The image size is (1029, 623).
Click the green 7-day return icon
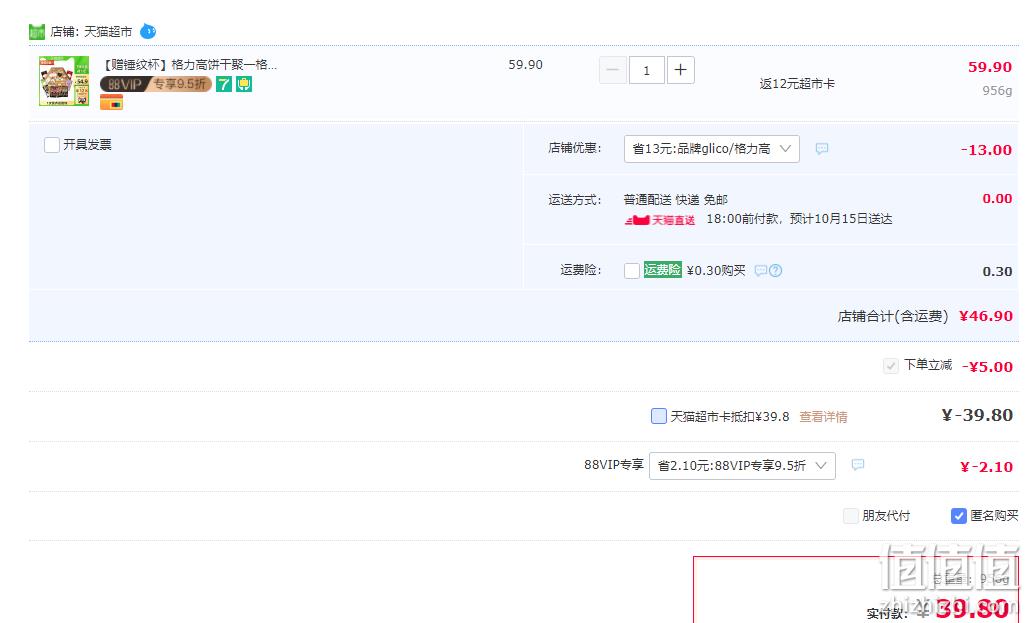[x=224, y=84]
